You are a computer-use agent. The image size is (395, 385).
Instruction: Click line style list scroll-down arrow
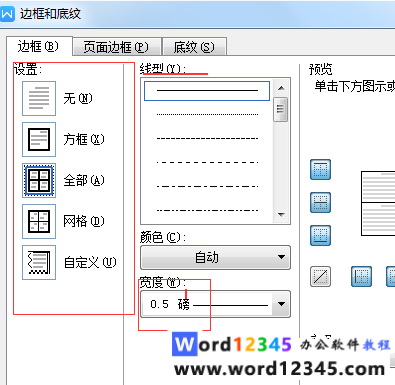point(281,214)
